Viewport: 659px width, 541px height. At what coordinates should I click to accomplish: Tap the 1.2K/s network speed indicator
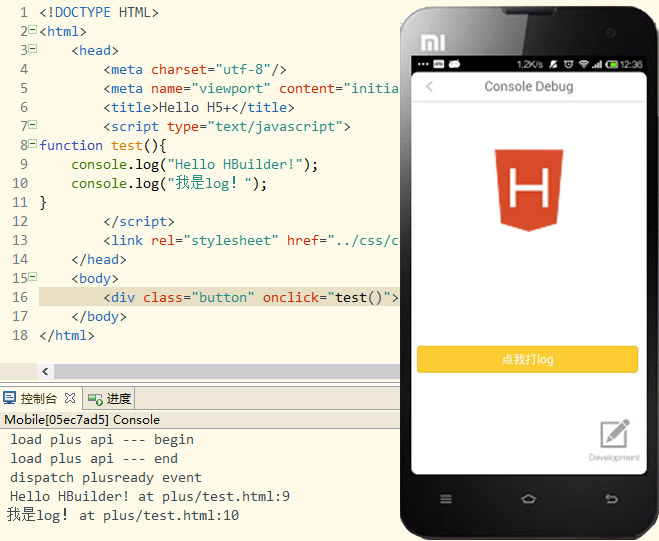point(530,64)
